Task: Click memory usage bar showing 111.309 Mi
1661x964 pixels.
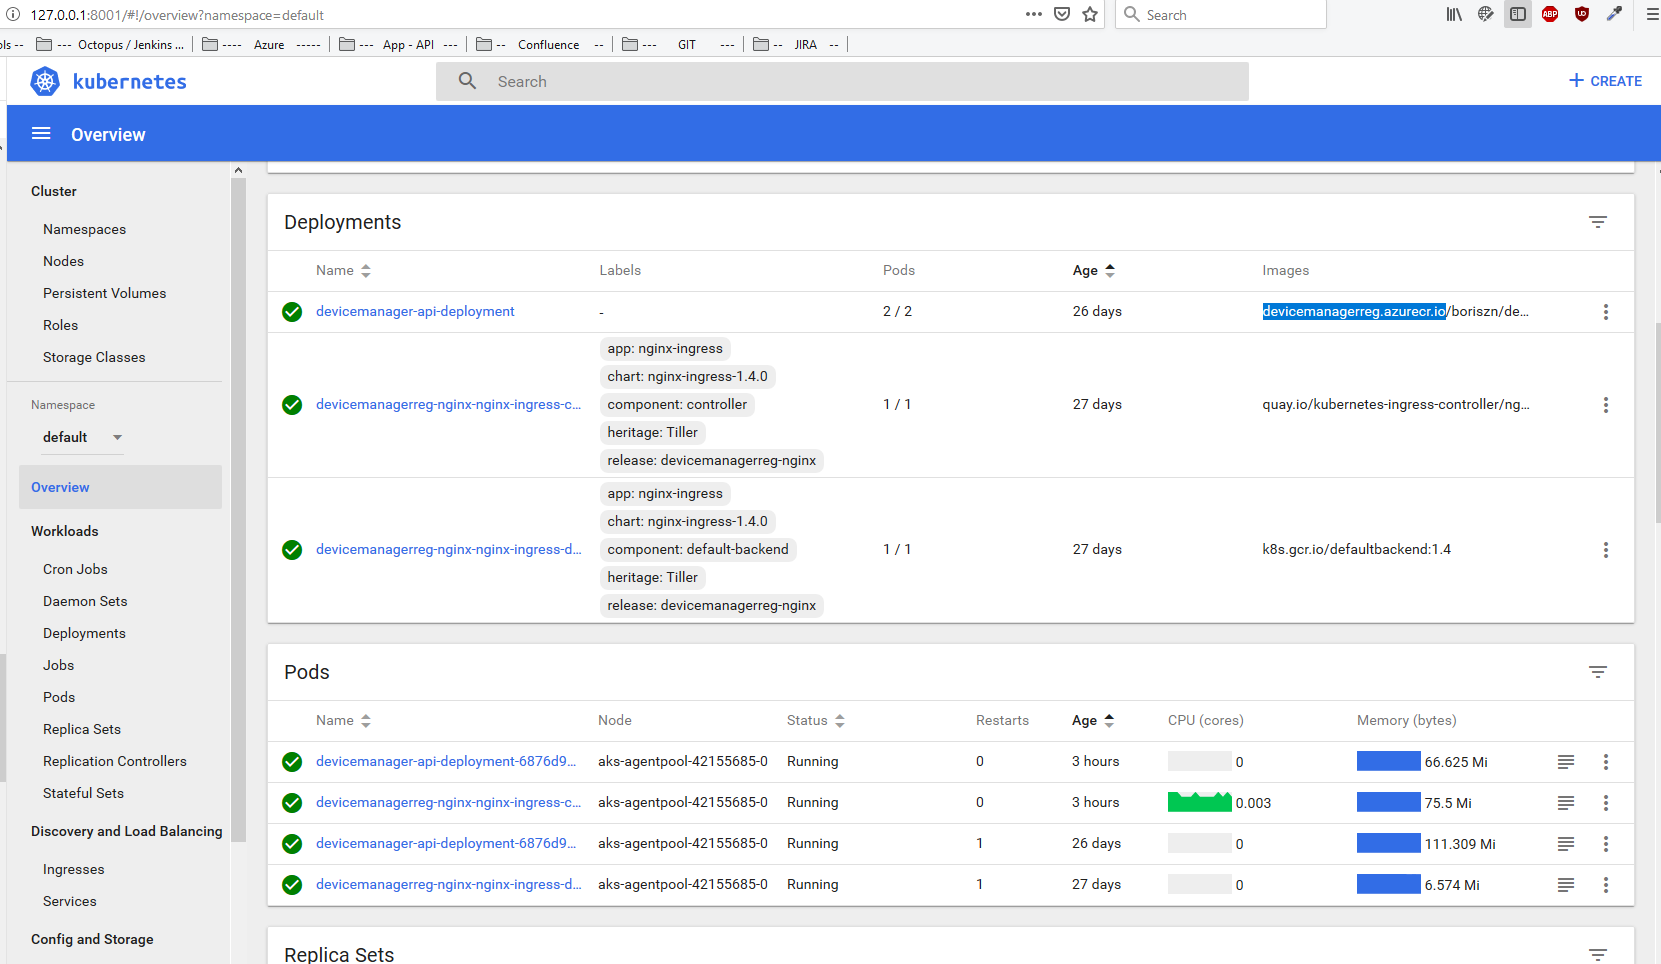Action: pyautogui.click(x=1388, y=843)
